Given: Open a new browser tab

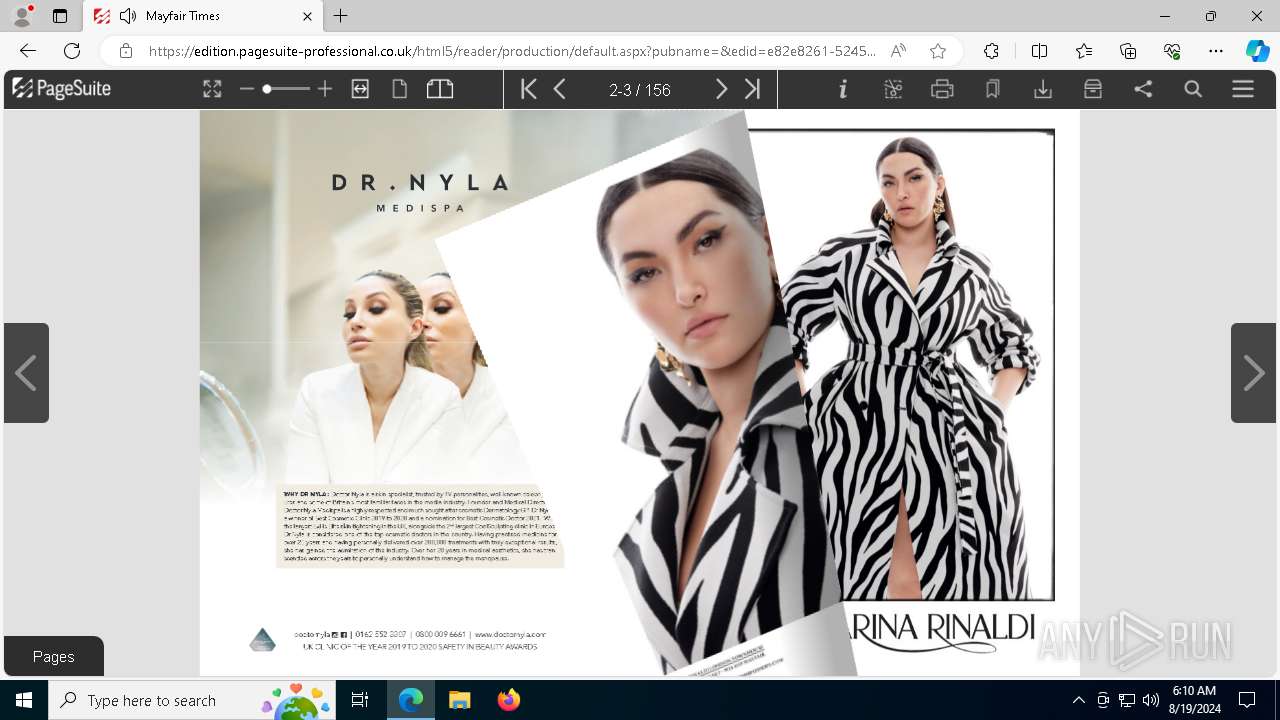Looking at the screenshot, I should (x=341, y=16).
